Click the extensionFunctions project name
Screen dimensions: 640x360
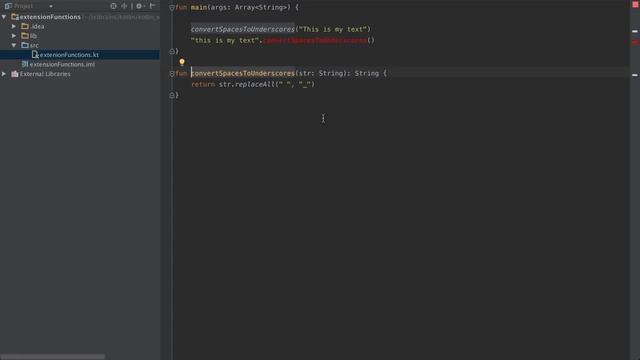(50, 17)
